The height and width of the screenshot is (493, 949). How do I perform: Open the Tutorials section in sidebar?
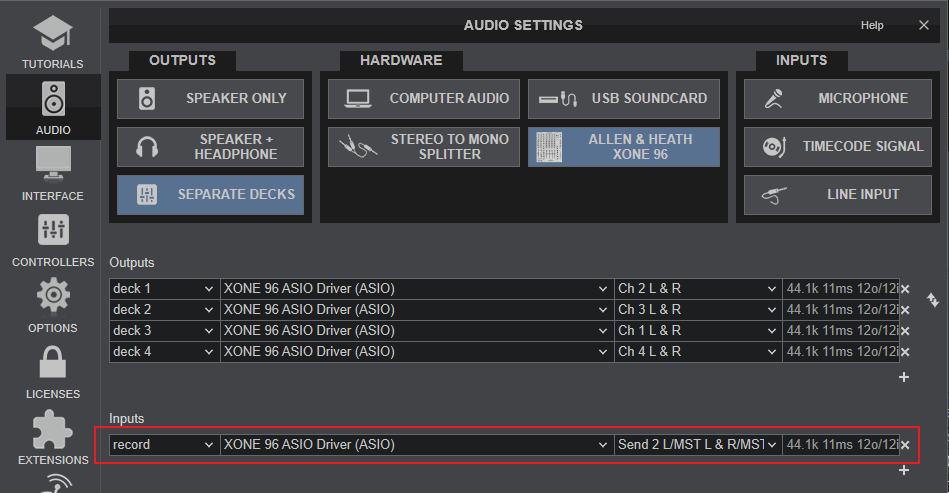[x=52, y=40]
